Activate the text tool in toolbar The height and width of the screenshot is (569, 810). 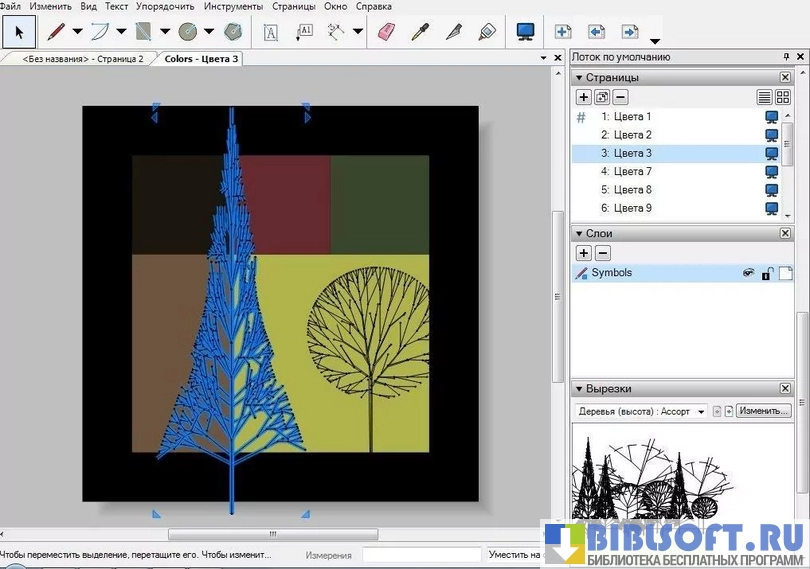tap(271, 32)
